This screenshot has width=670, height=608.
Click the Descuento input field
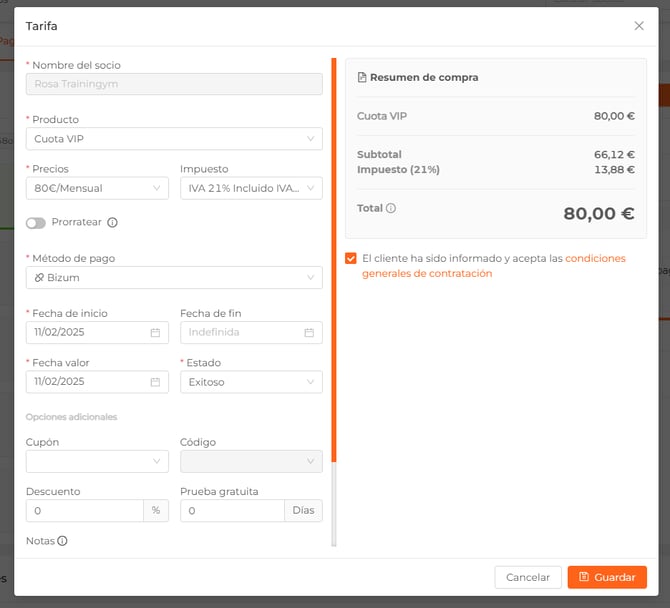pyautogui.click(x=85, y=511)
